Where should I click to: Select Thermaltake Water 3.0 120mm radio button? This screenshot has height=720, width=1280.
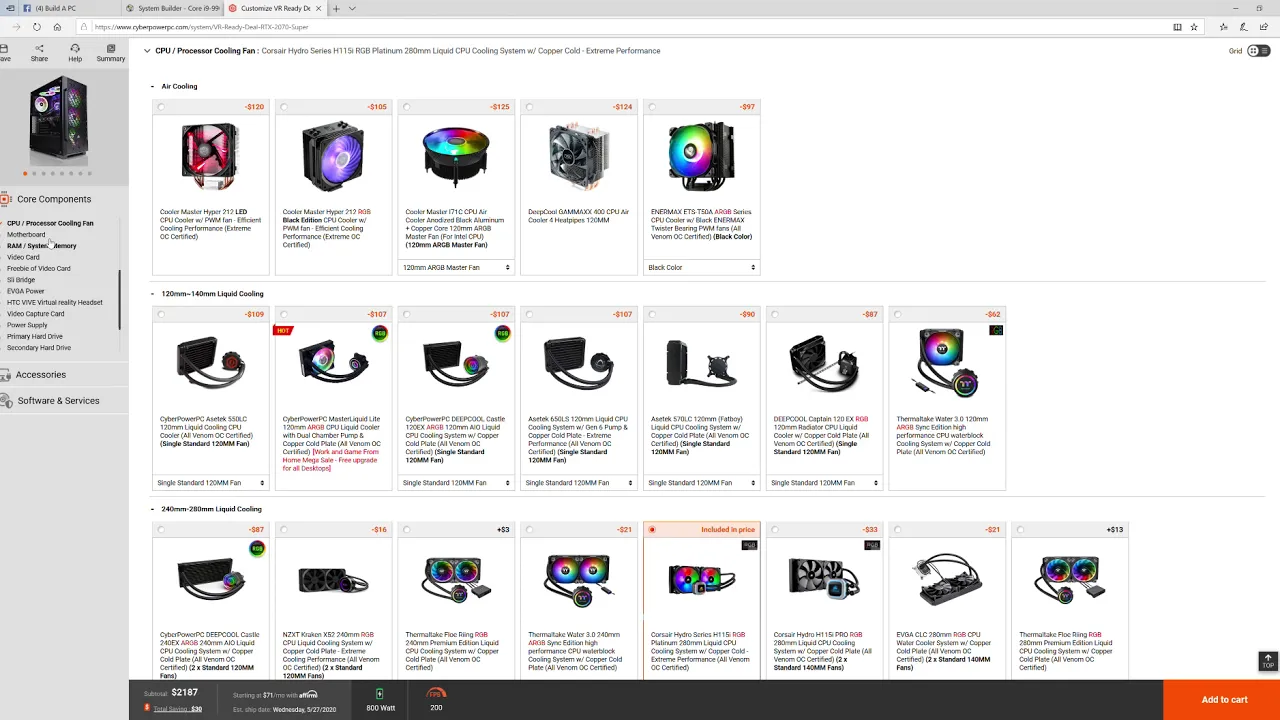[898, 314]
